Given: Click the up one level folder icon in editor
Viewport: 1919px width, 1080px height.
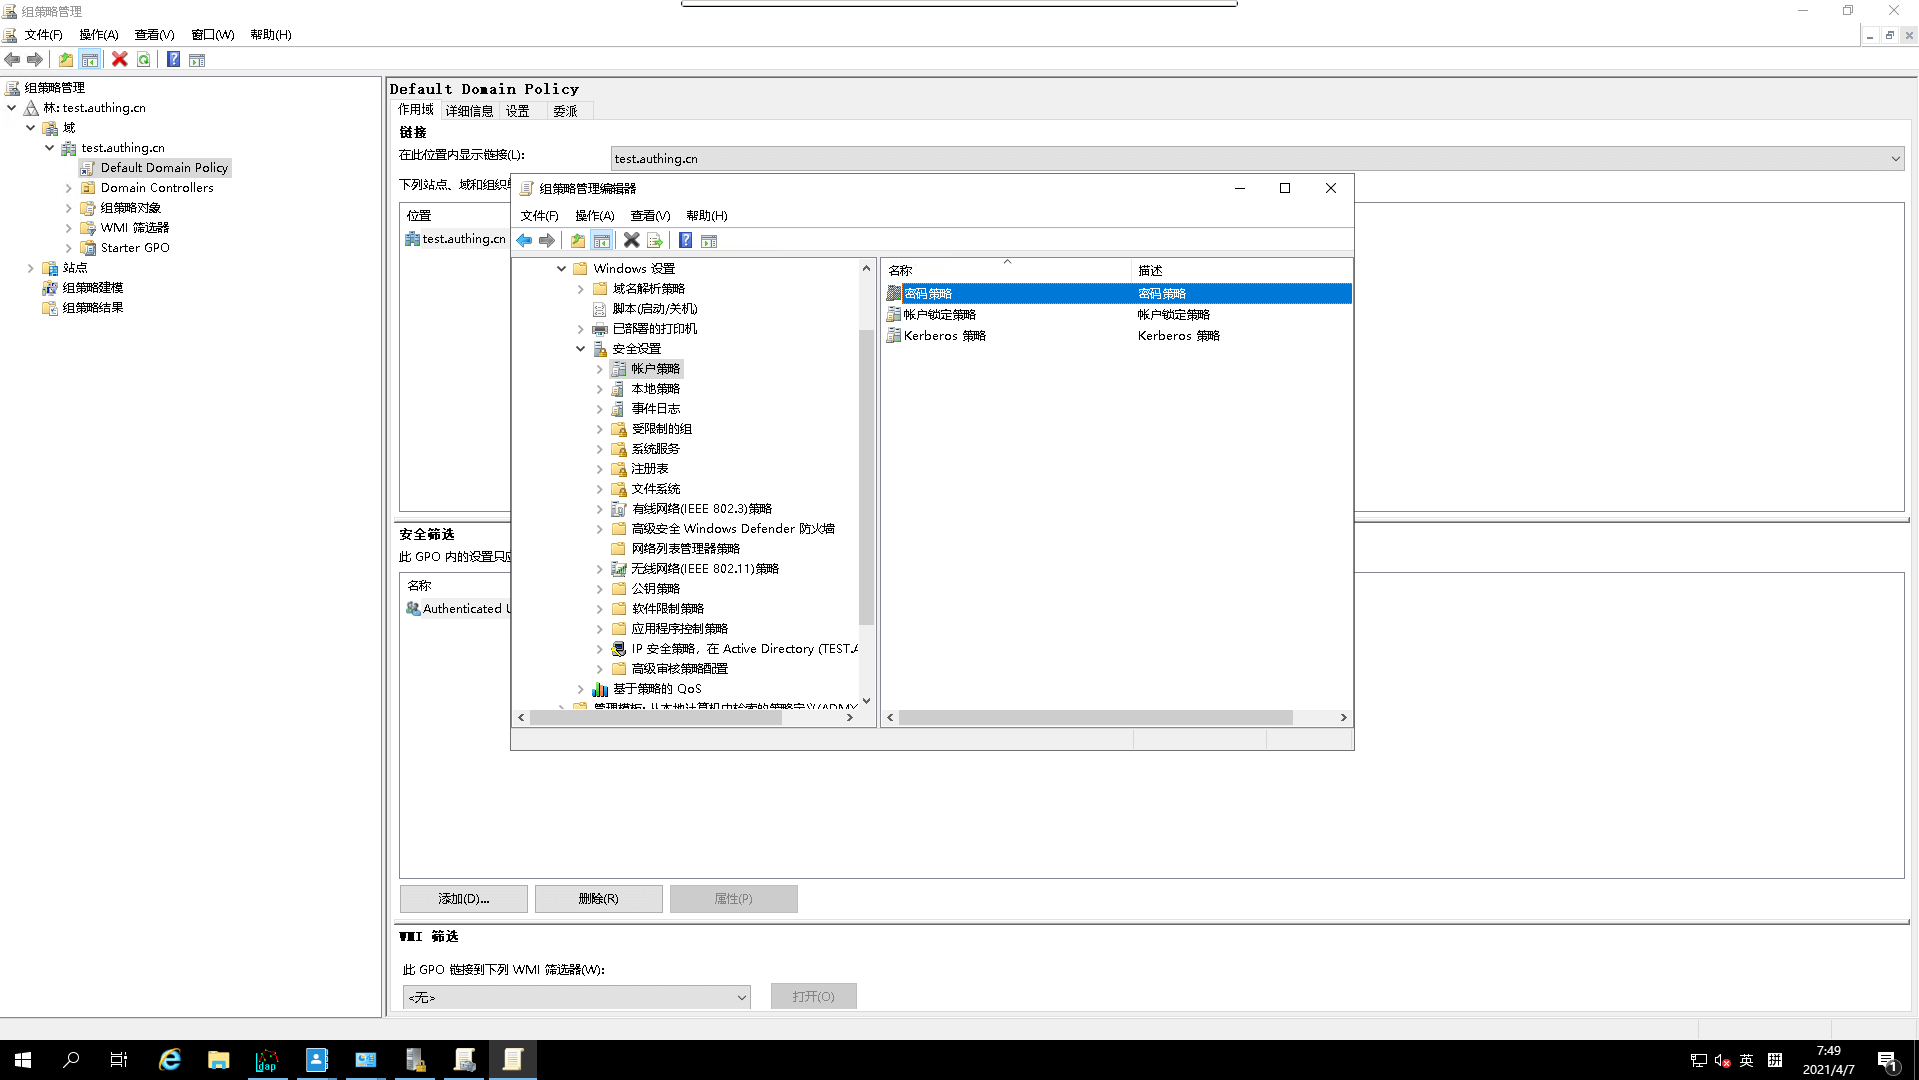Looking at the screenshot, I should point(578,241).
